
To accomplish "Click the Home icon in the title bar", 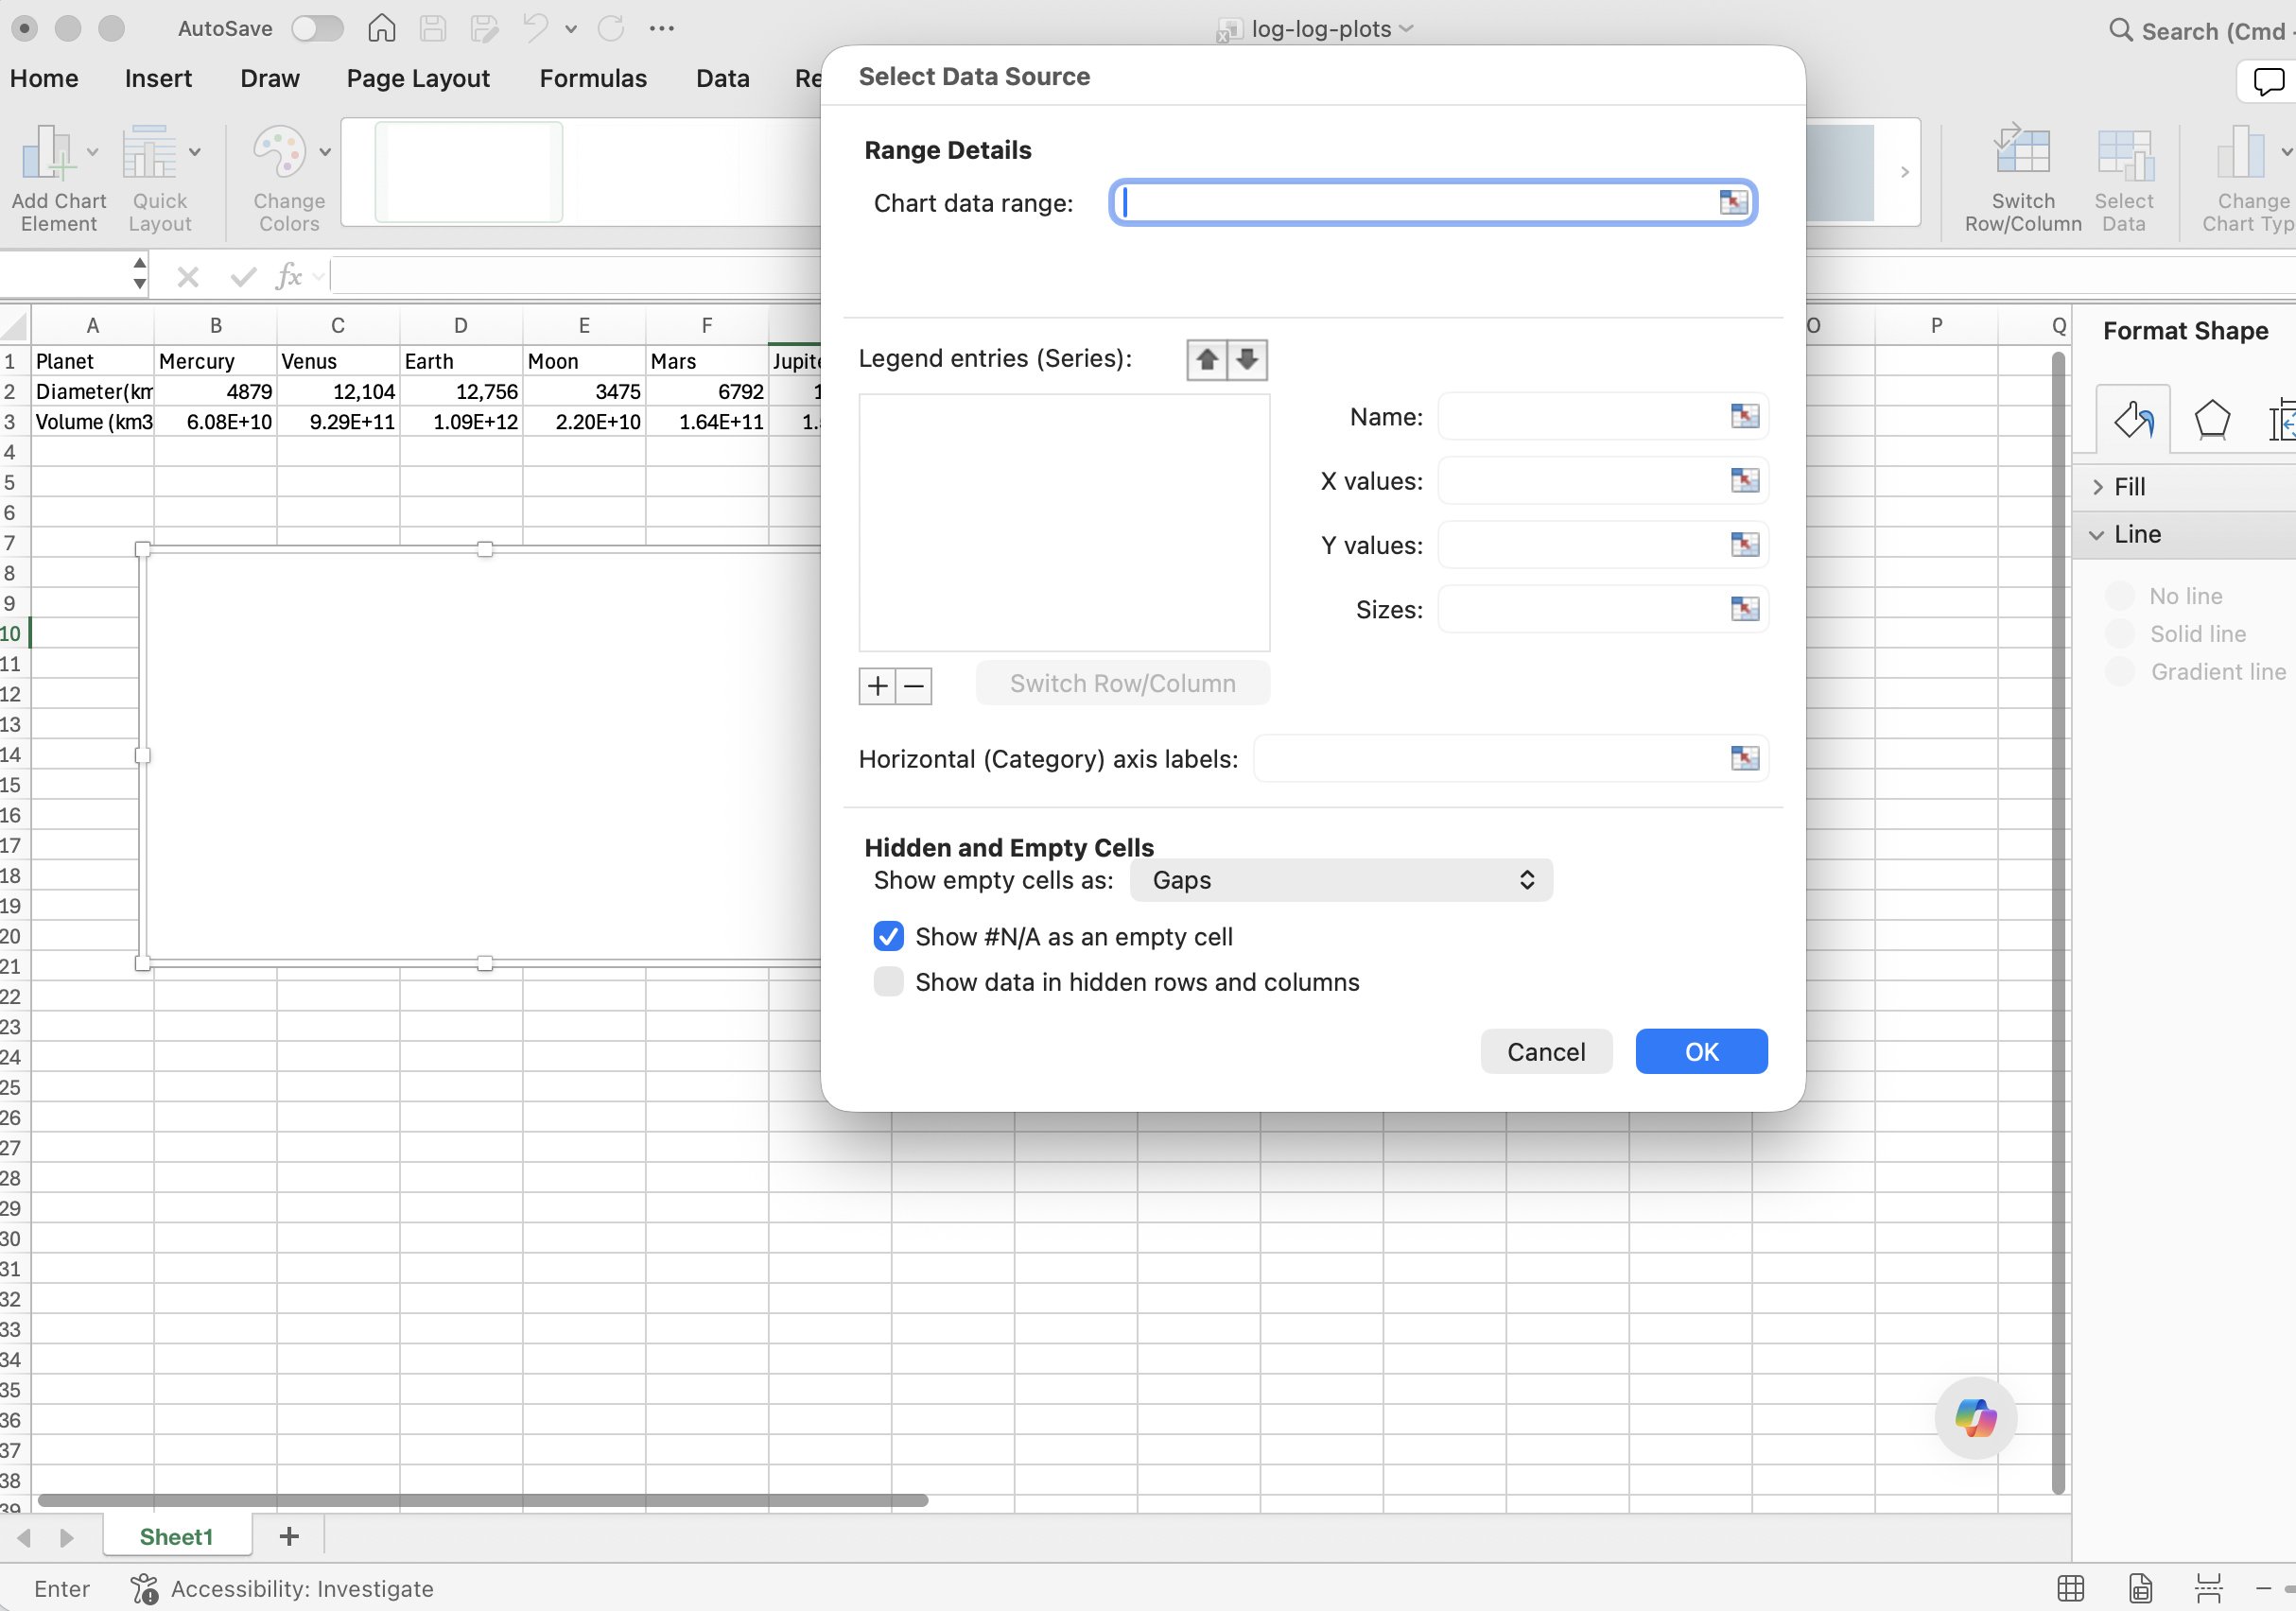I will [x=381, y=28].
